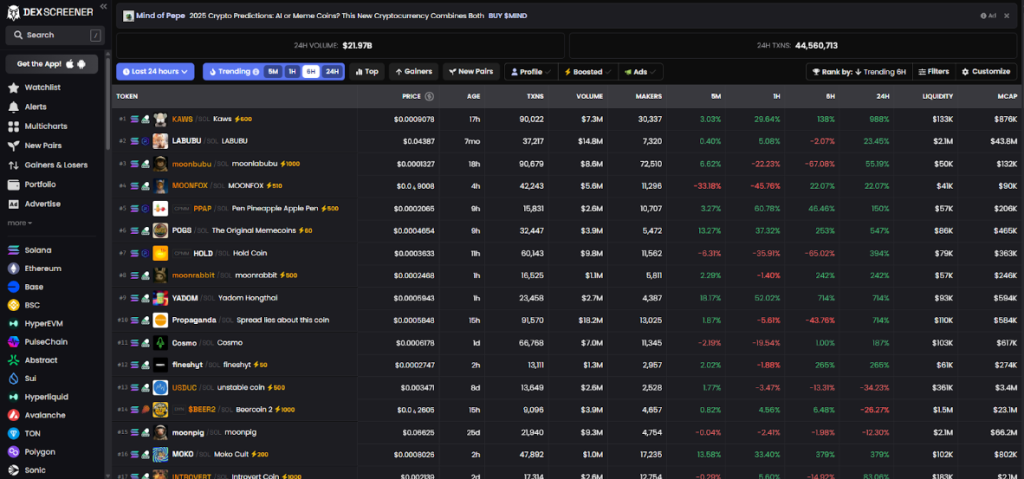
Task: Open the YADOM token row name
Action: (x=185, y=298)
